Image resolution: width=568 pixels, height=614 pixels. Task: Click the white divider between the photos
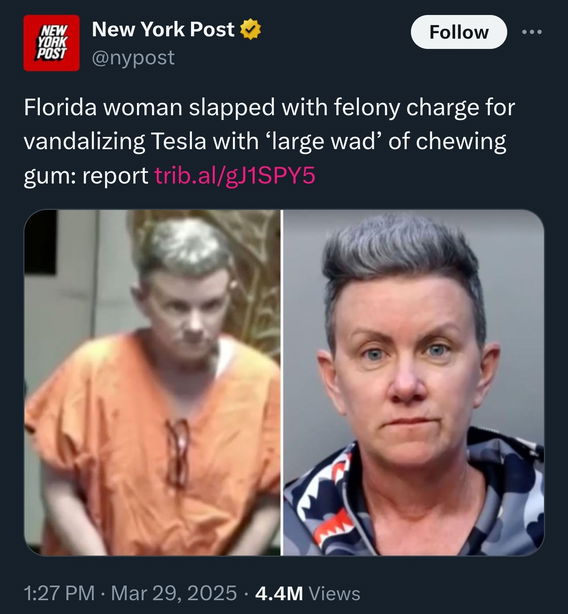281,383
